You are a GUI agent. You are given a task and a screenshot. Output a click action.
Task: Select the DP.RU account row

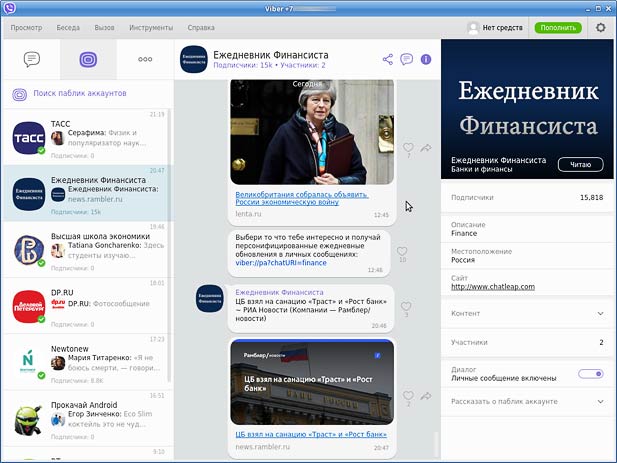point(87,306)
